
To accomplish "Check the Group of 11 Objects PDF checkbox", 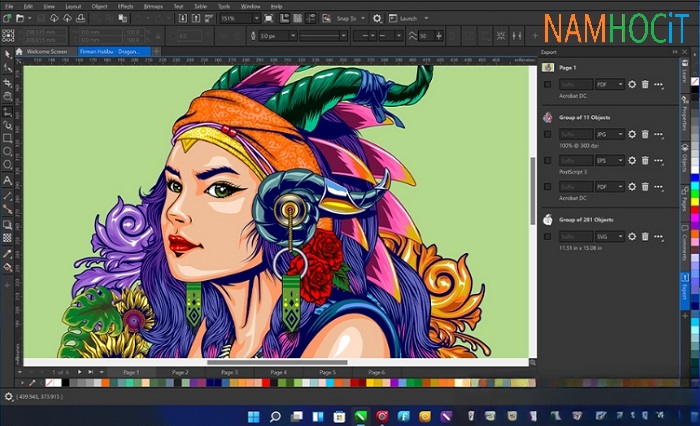I will (547, 187).
